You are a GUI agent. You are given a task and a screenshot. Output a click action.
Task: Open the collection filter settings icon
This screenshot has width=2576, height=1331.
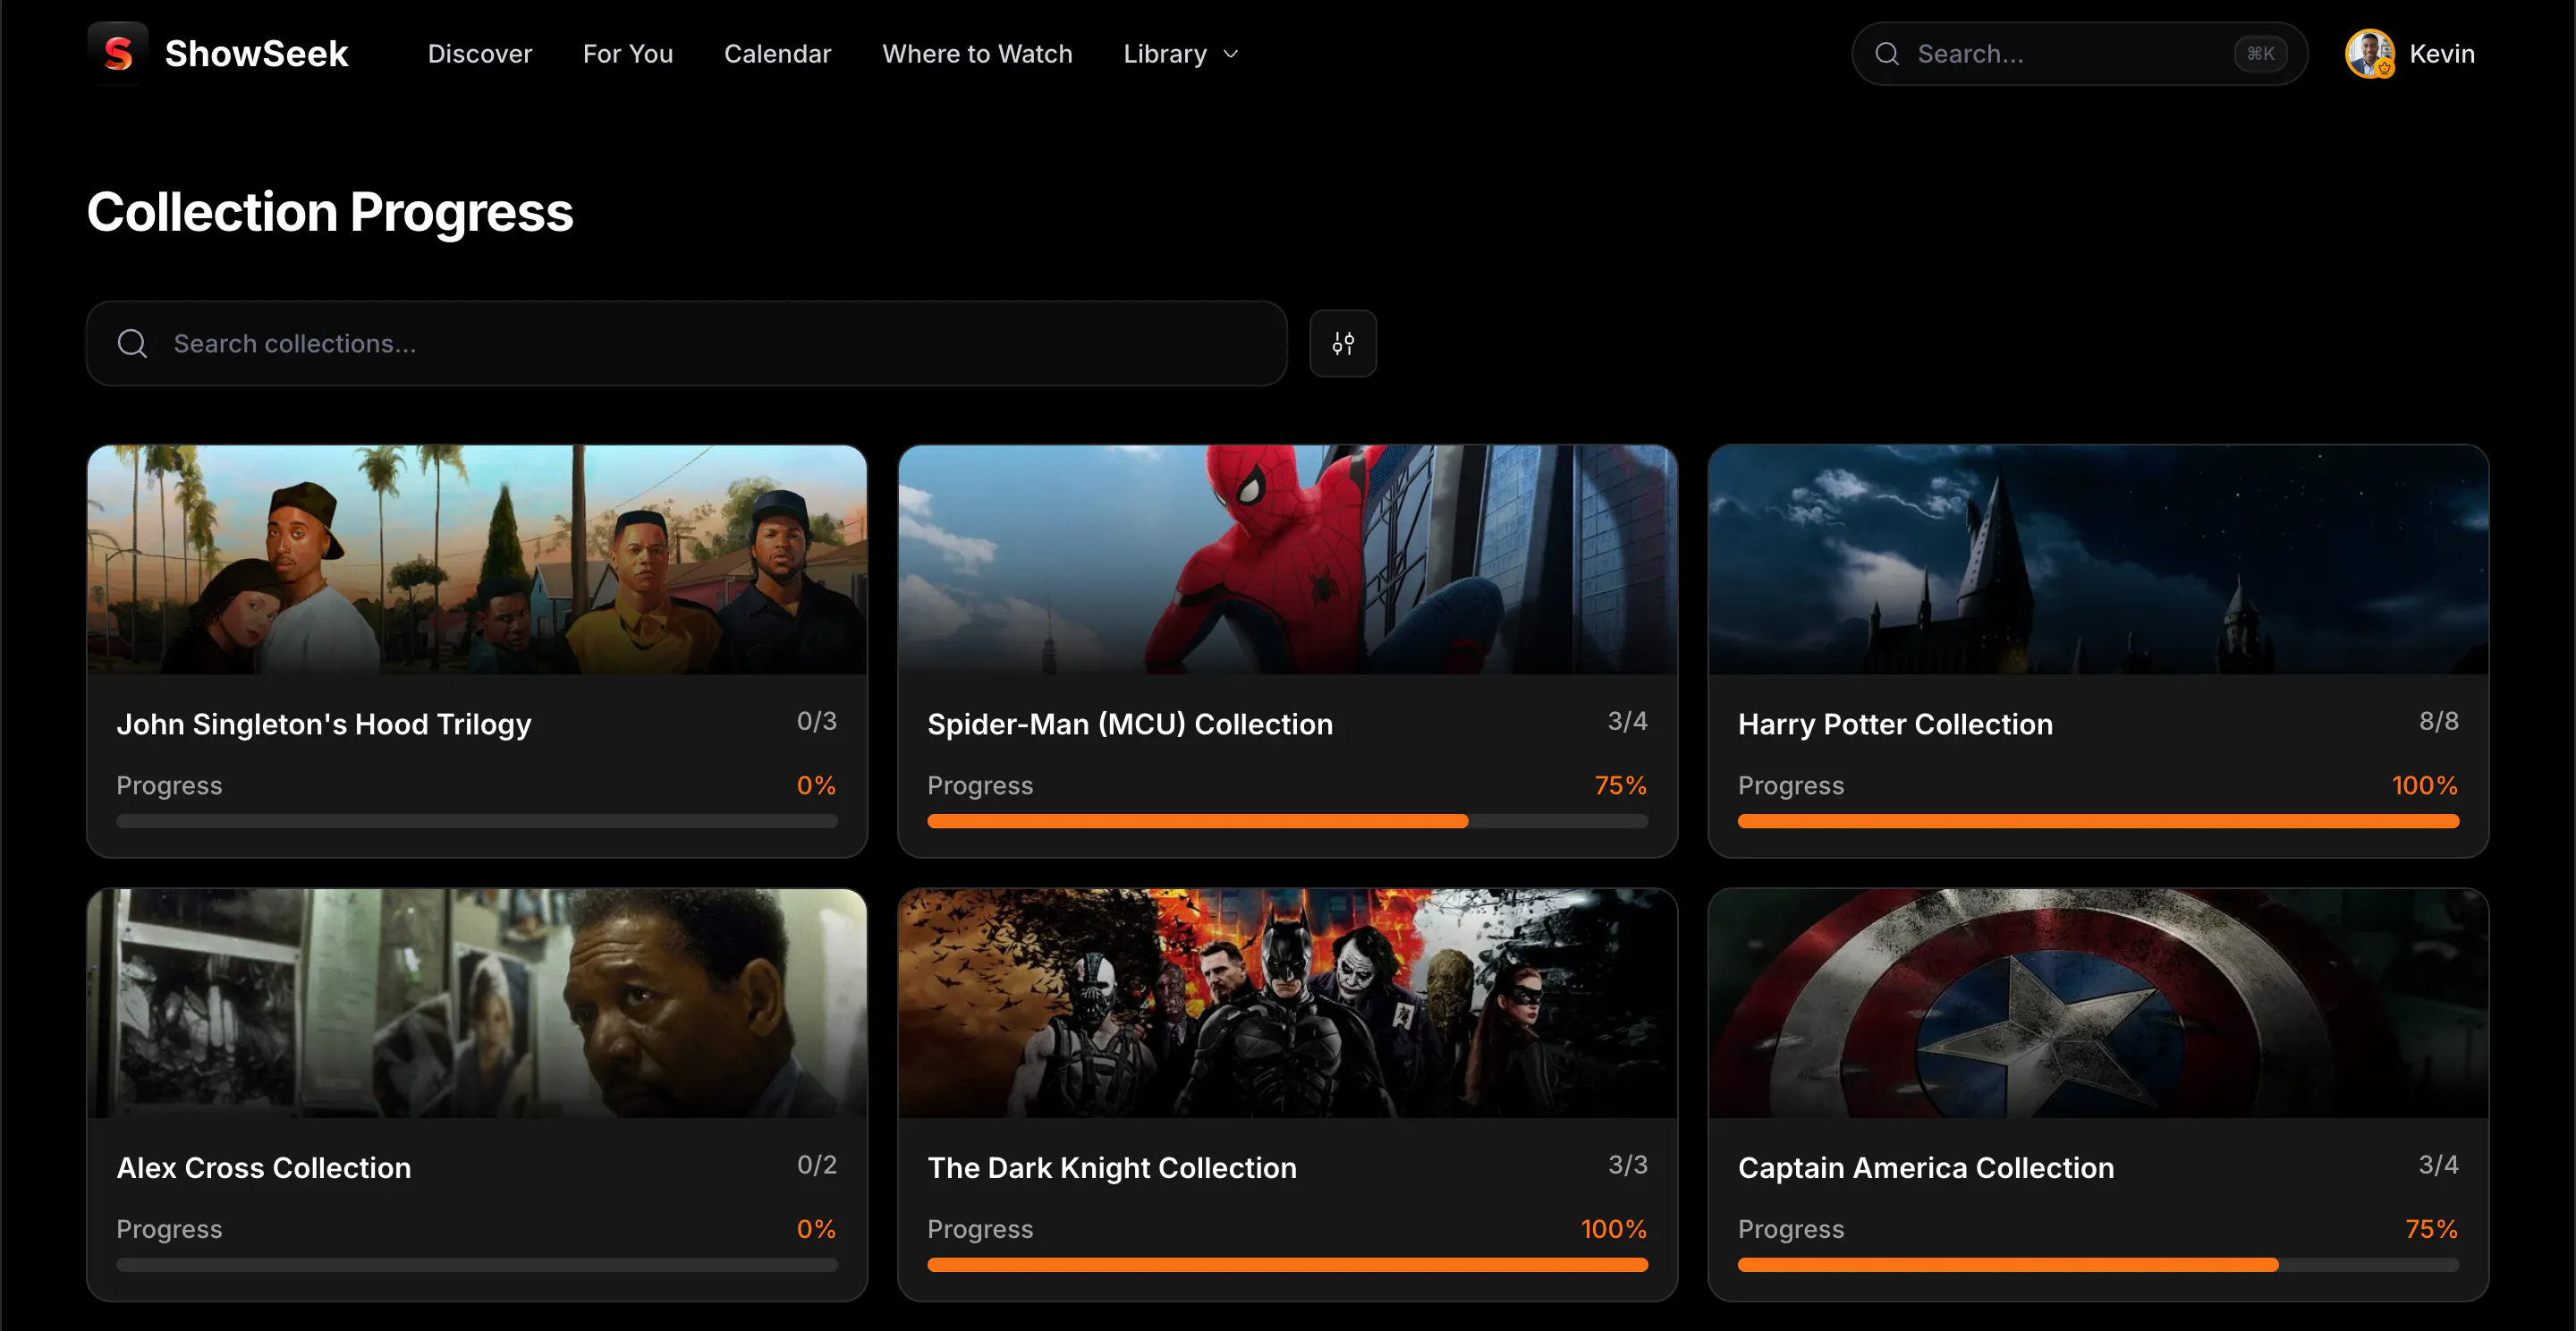tap(1343, 344)
